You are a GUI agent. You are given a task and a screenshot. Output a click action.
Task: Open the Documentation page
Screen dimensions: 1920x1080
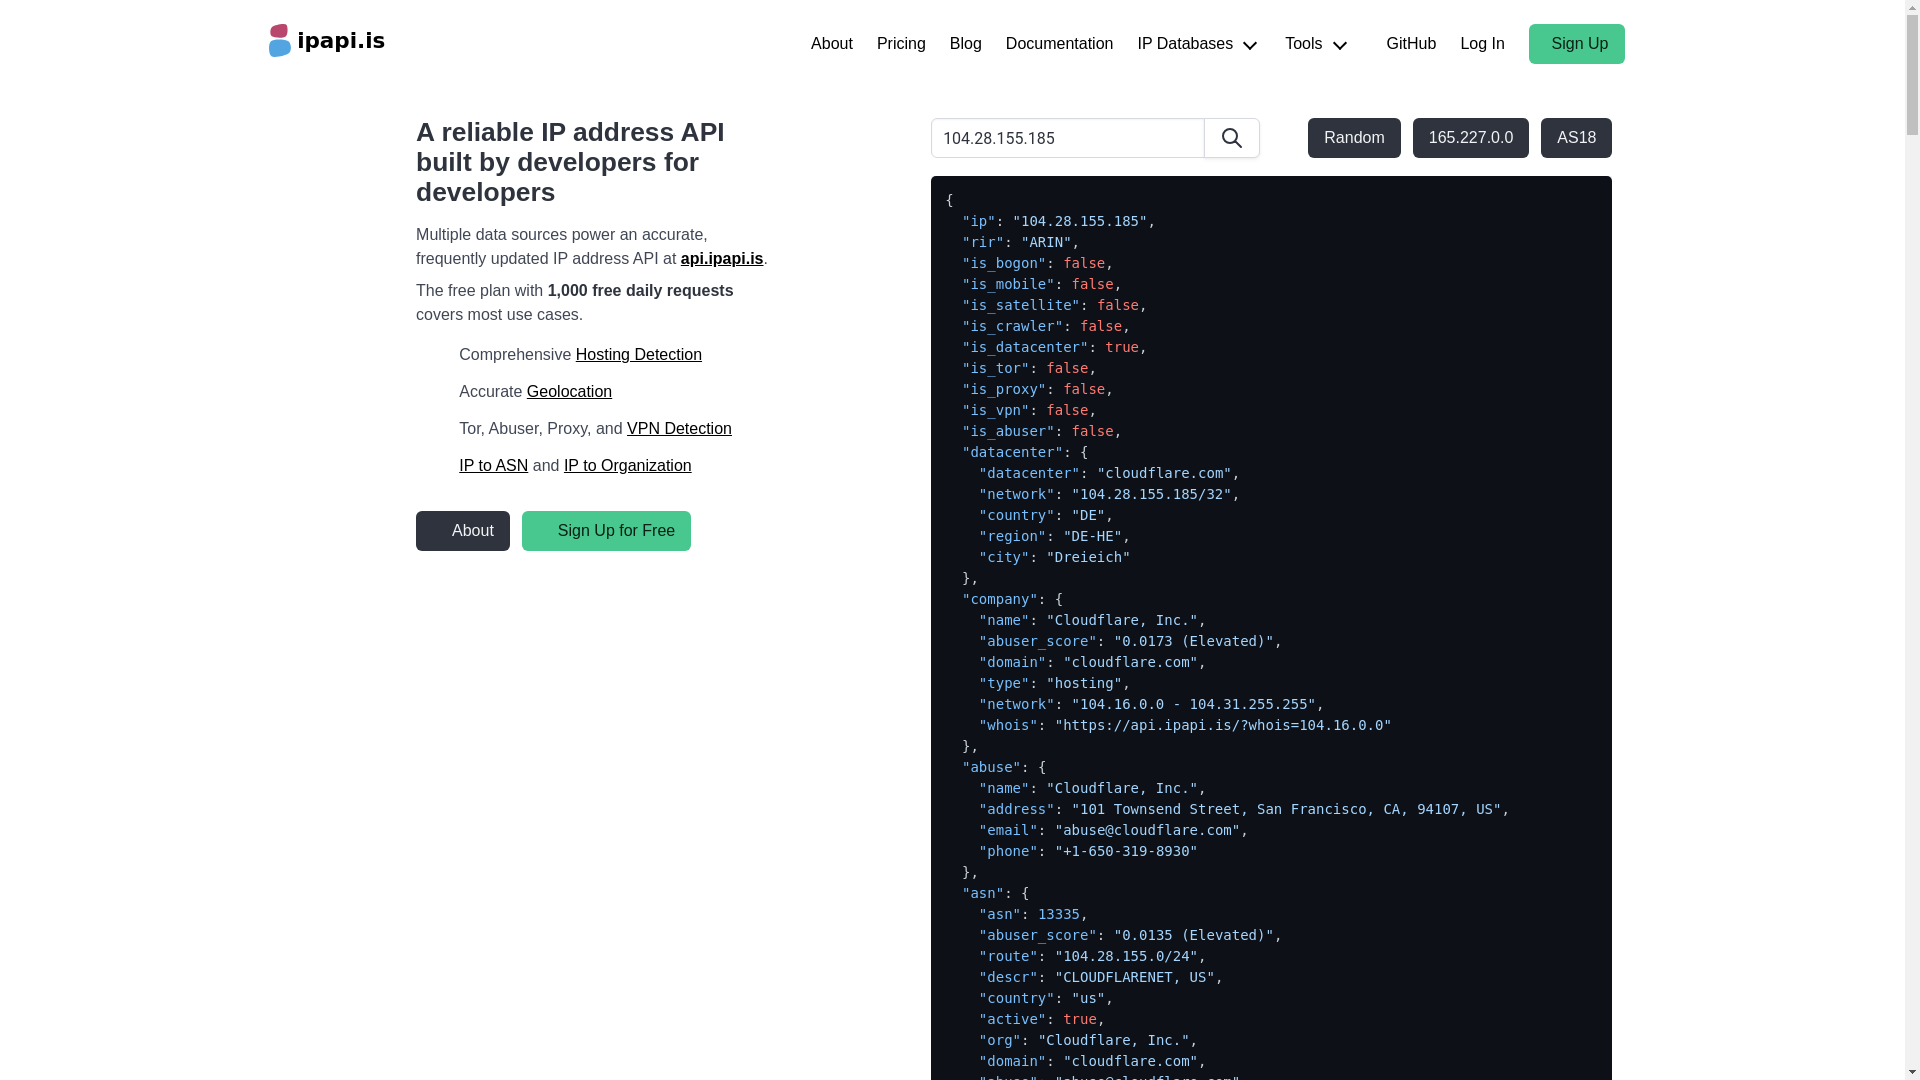click(x=1058, y=44)
